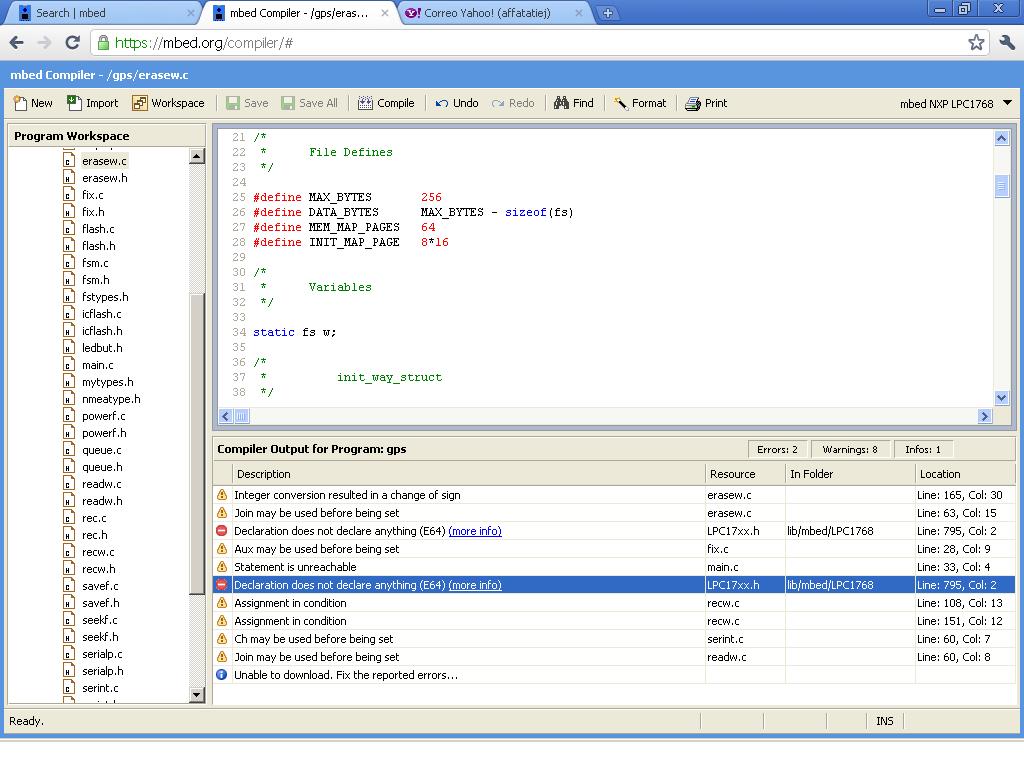
Task: Click the code editor vertical scrollbar thumb
Action: pyautogui.click(x=1001, y=185)
